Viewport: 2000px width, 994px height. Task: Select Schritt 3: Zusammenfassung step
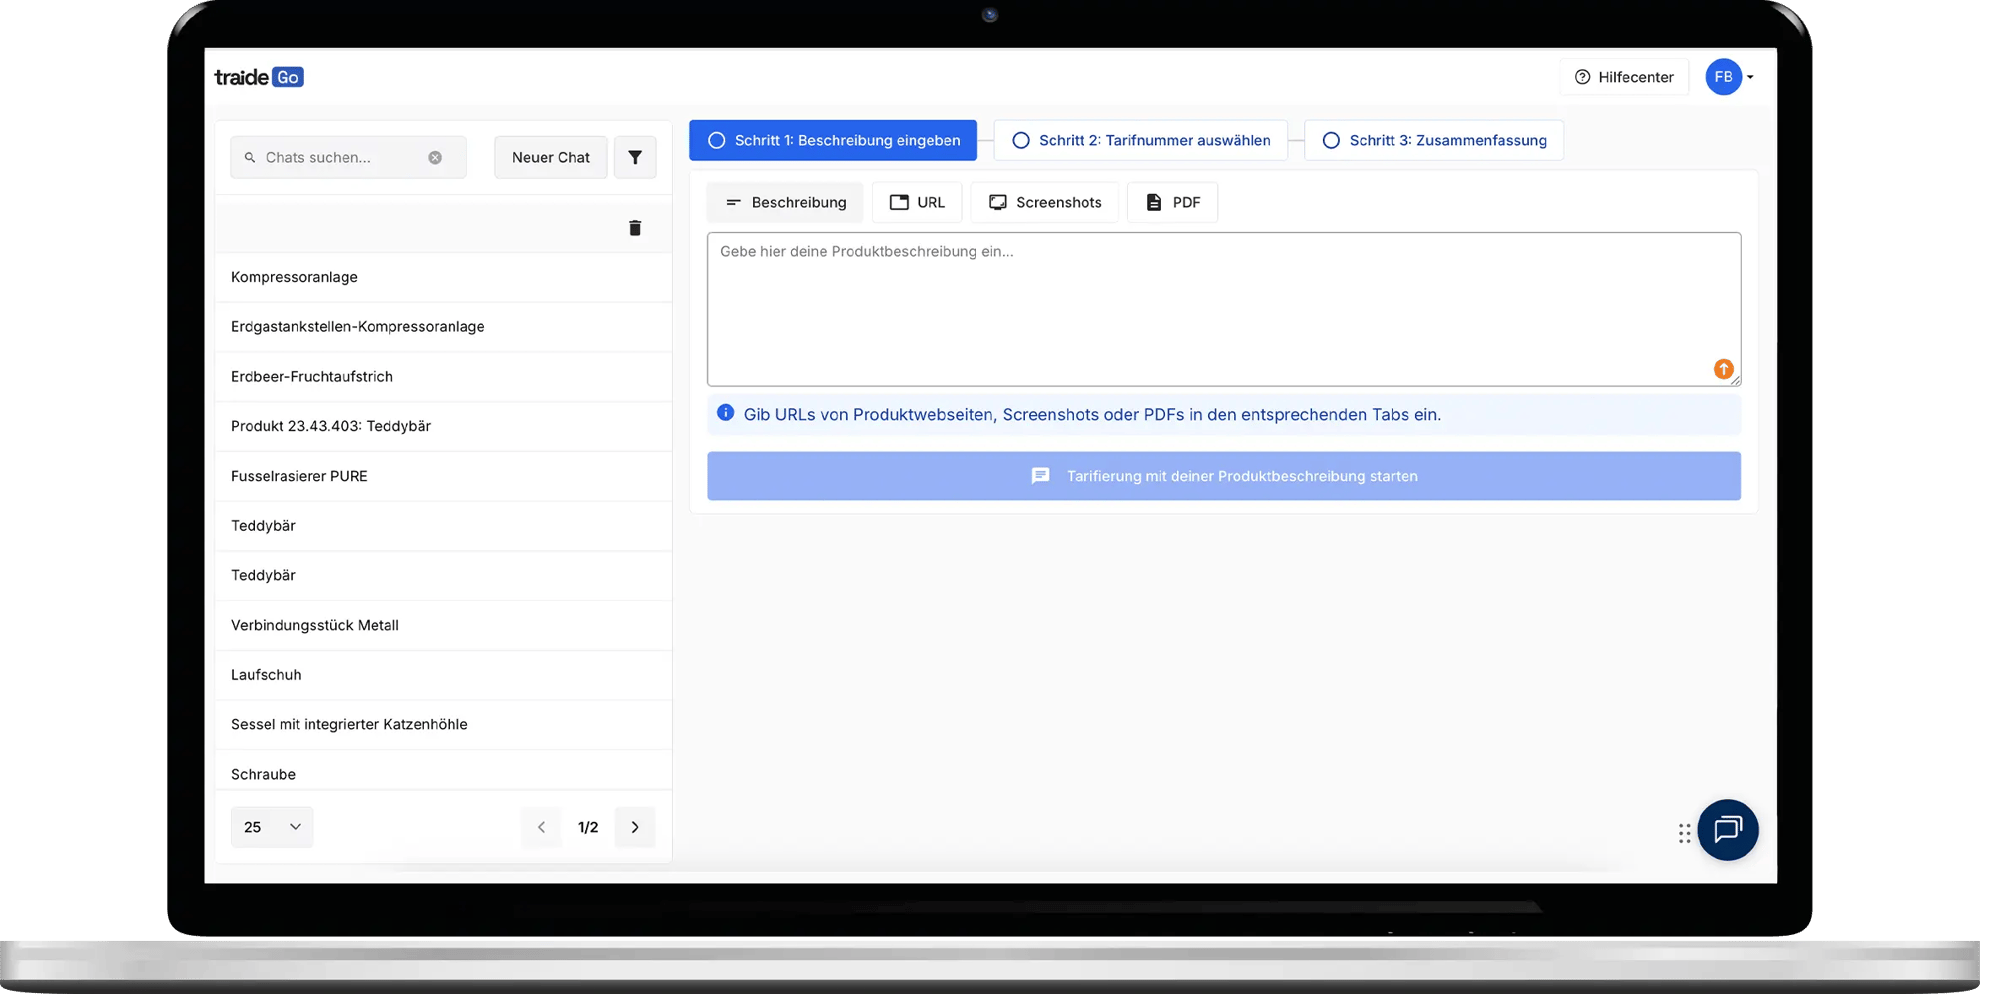1434,140
